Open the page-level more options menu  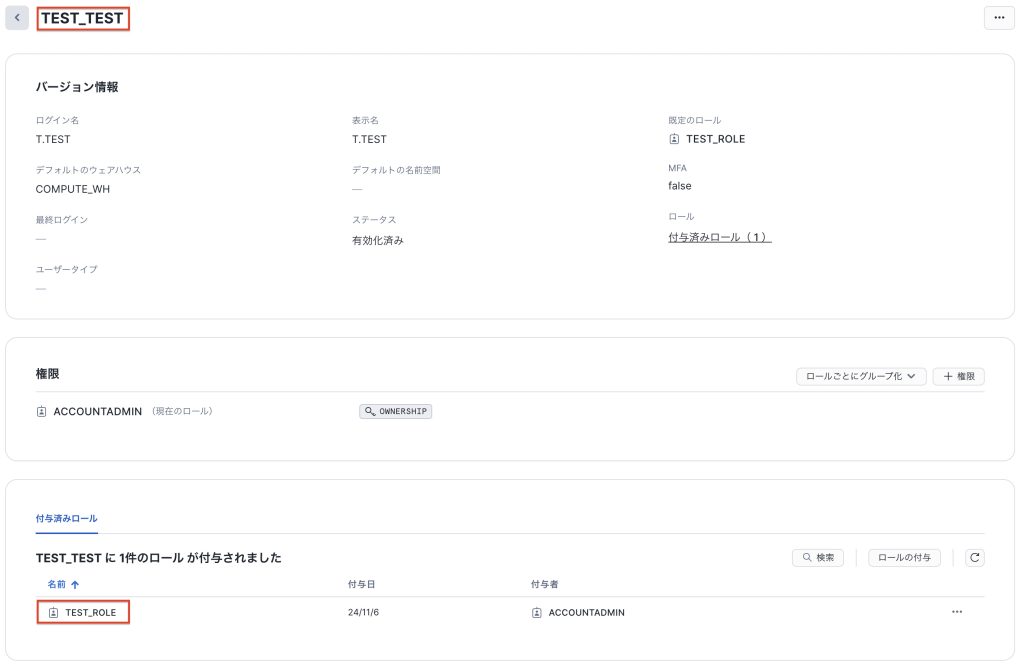click(x=998, y=18)
